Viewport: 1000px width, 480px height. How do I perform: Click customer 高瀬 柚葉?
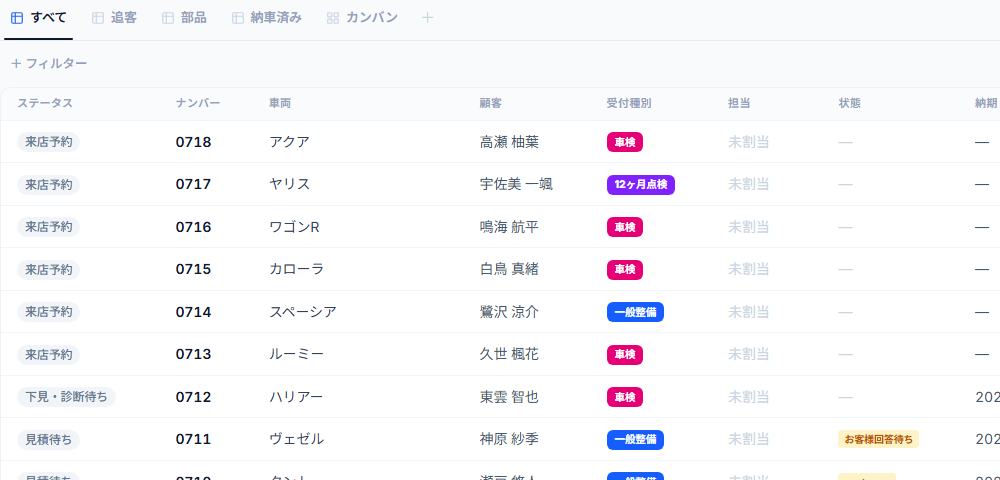pyautogui.click(x=509, y=142)
